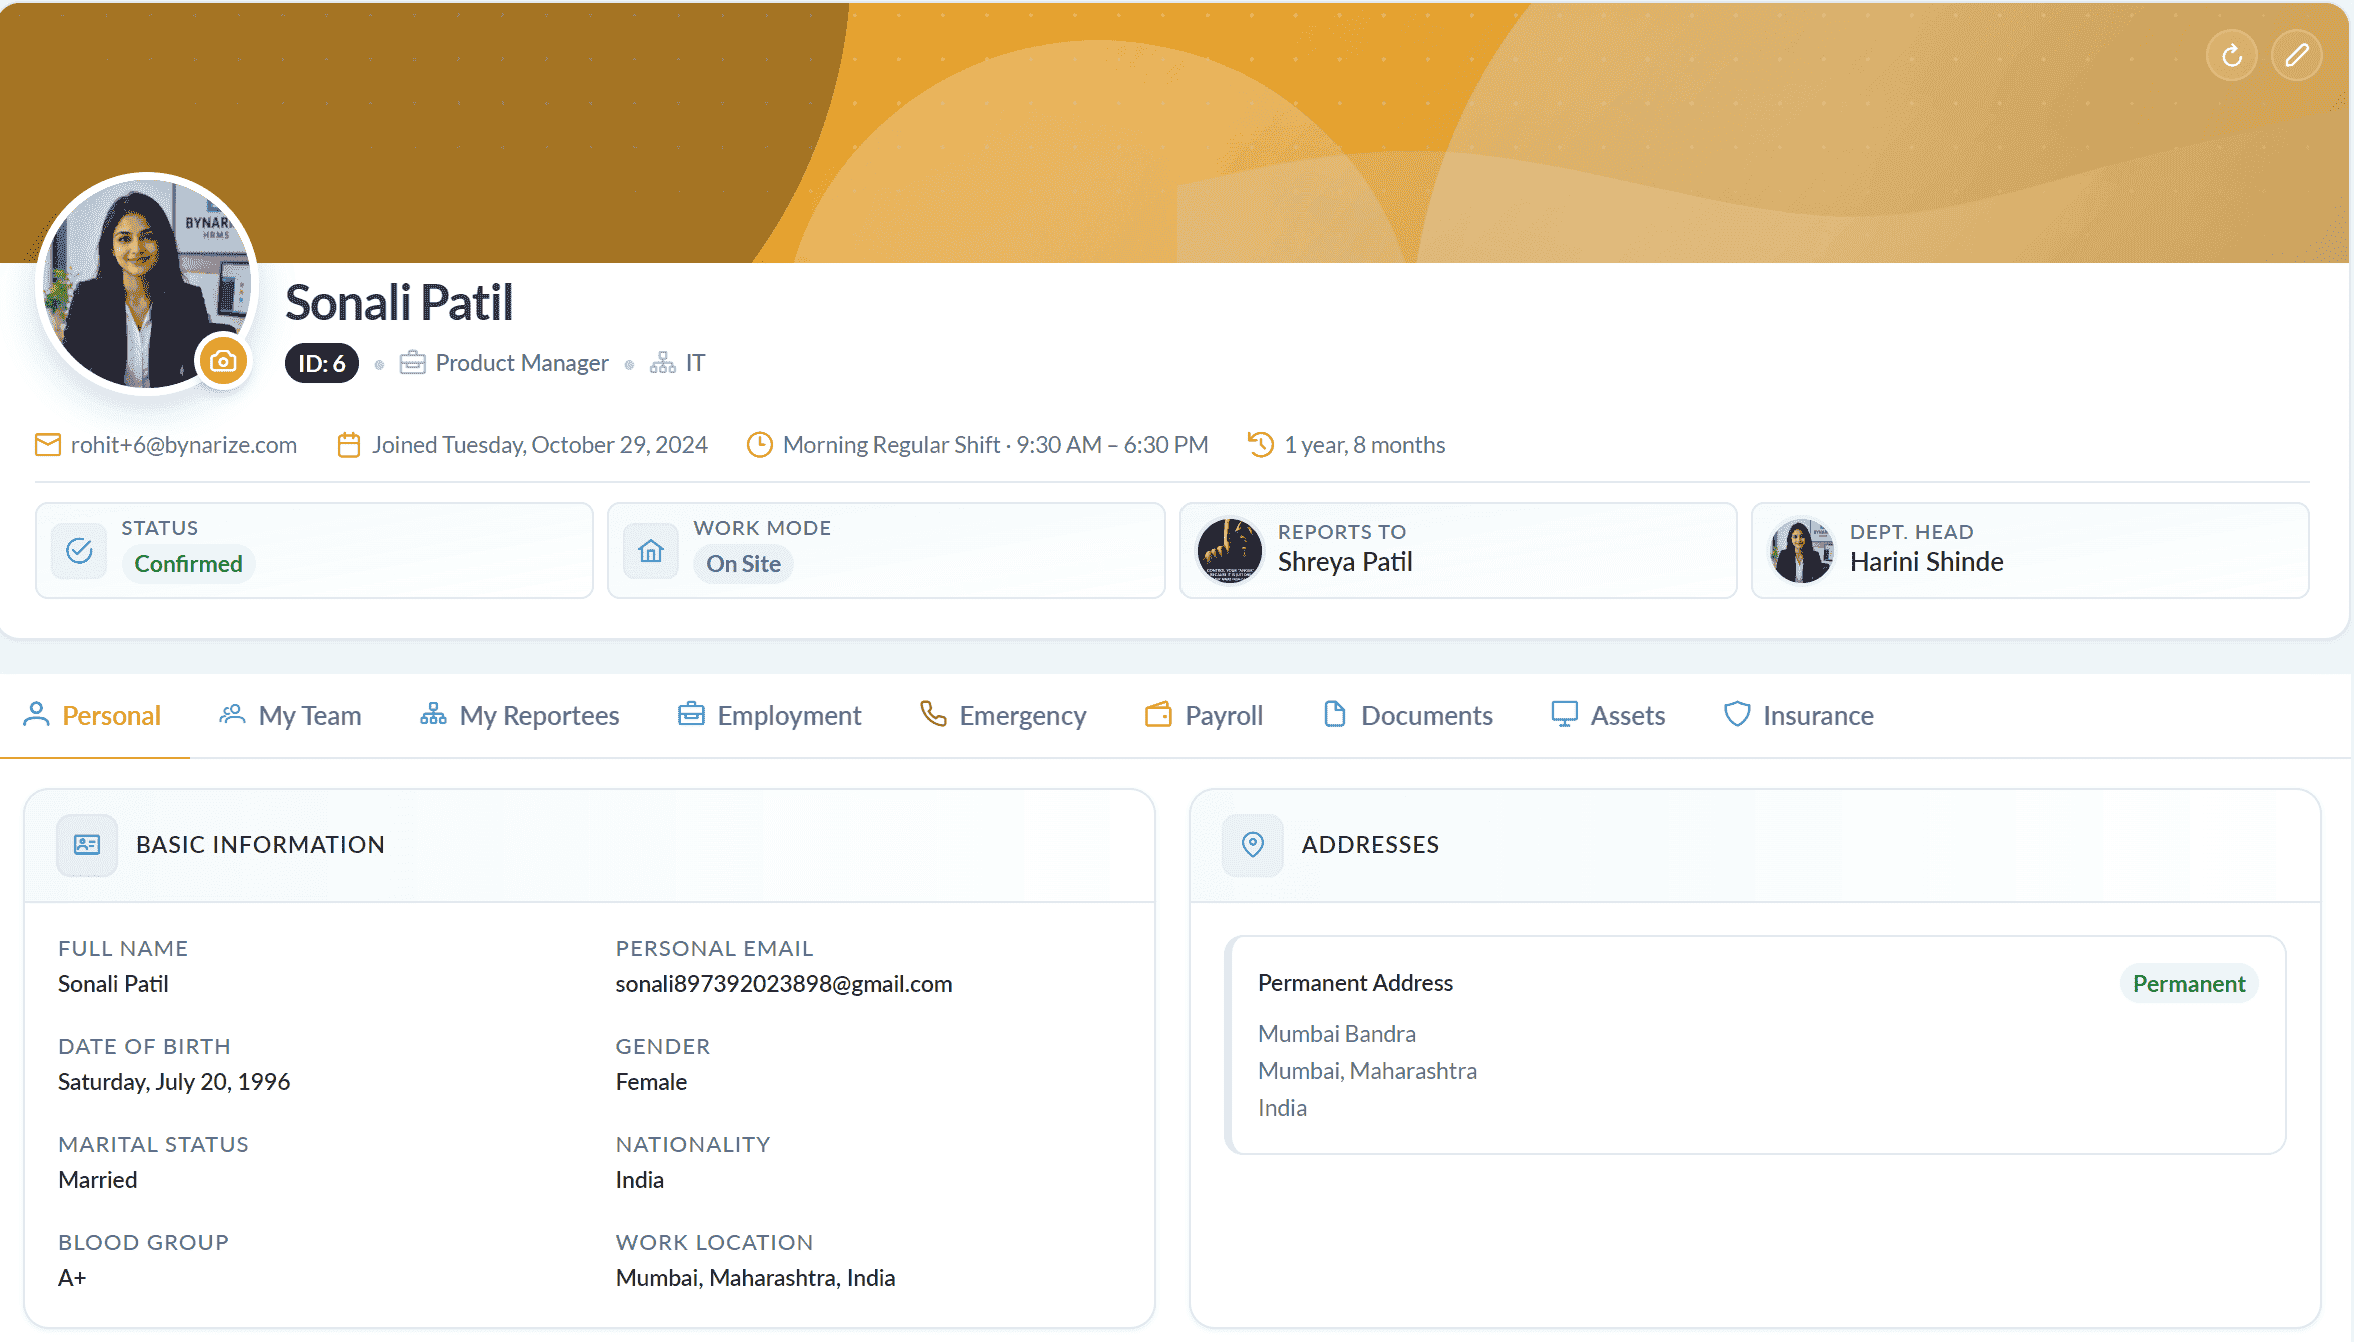The height and width of the screenshot is (1342, 2354).
Task: Click the Sonali Patil heading name
Action: coord(399,303)
